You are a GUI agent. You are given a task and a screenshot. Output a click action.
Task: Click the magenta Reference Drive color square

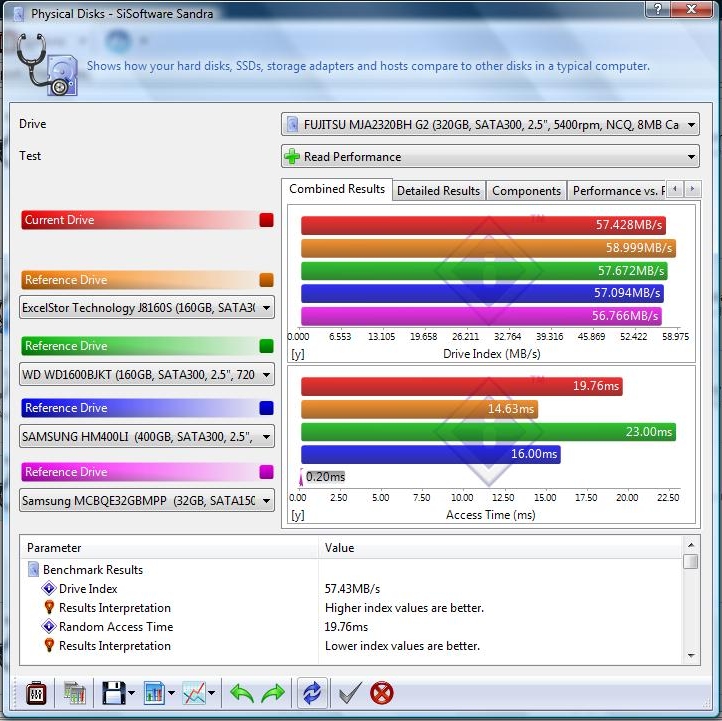(x=266, y=472)
